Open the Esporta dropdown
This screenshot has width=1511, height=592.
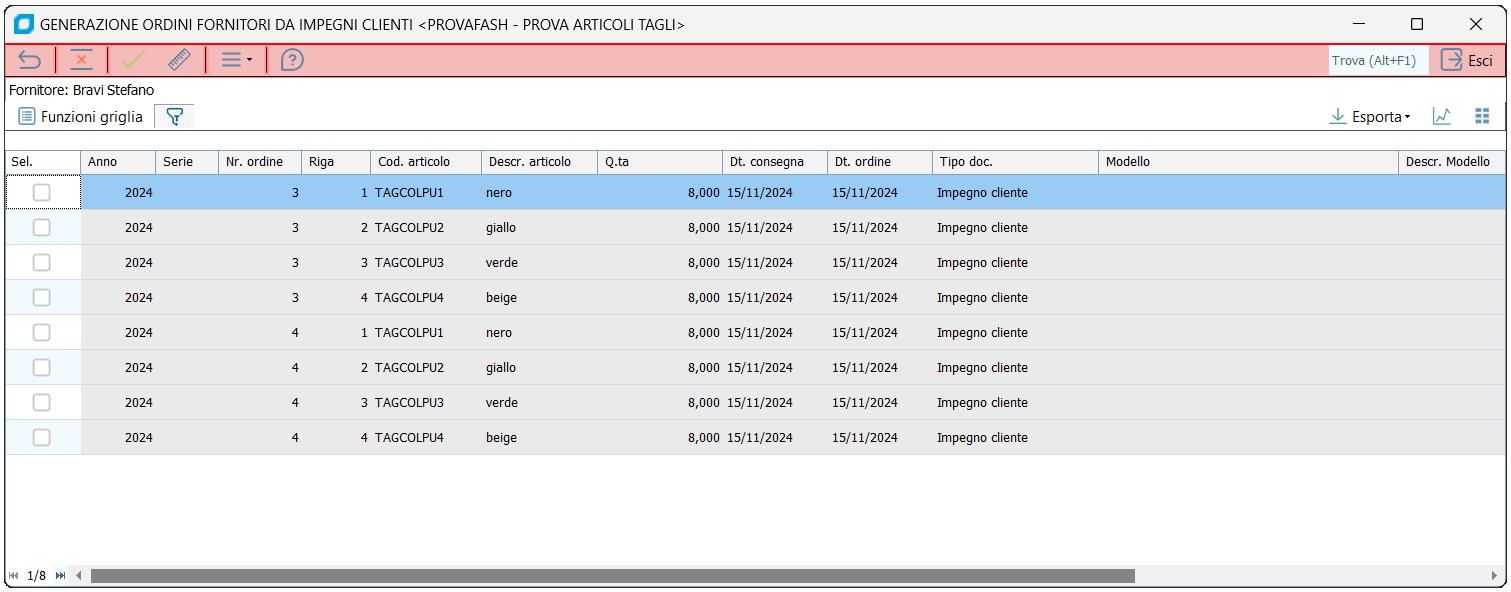(x=1370, y=117)
